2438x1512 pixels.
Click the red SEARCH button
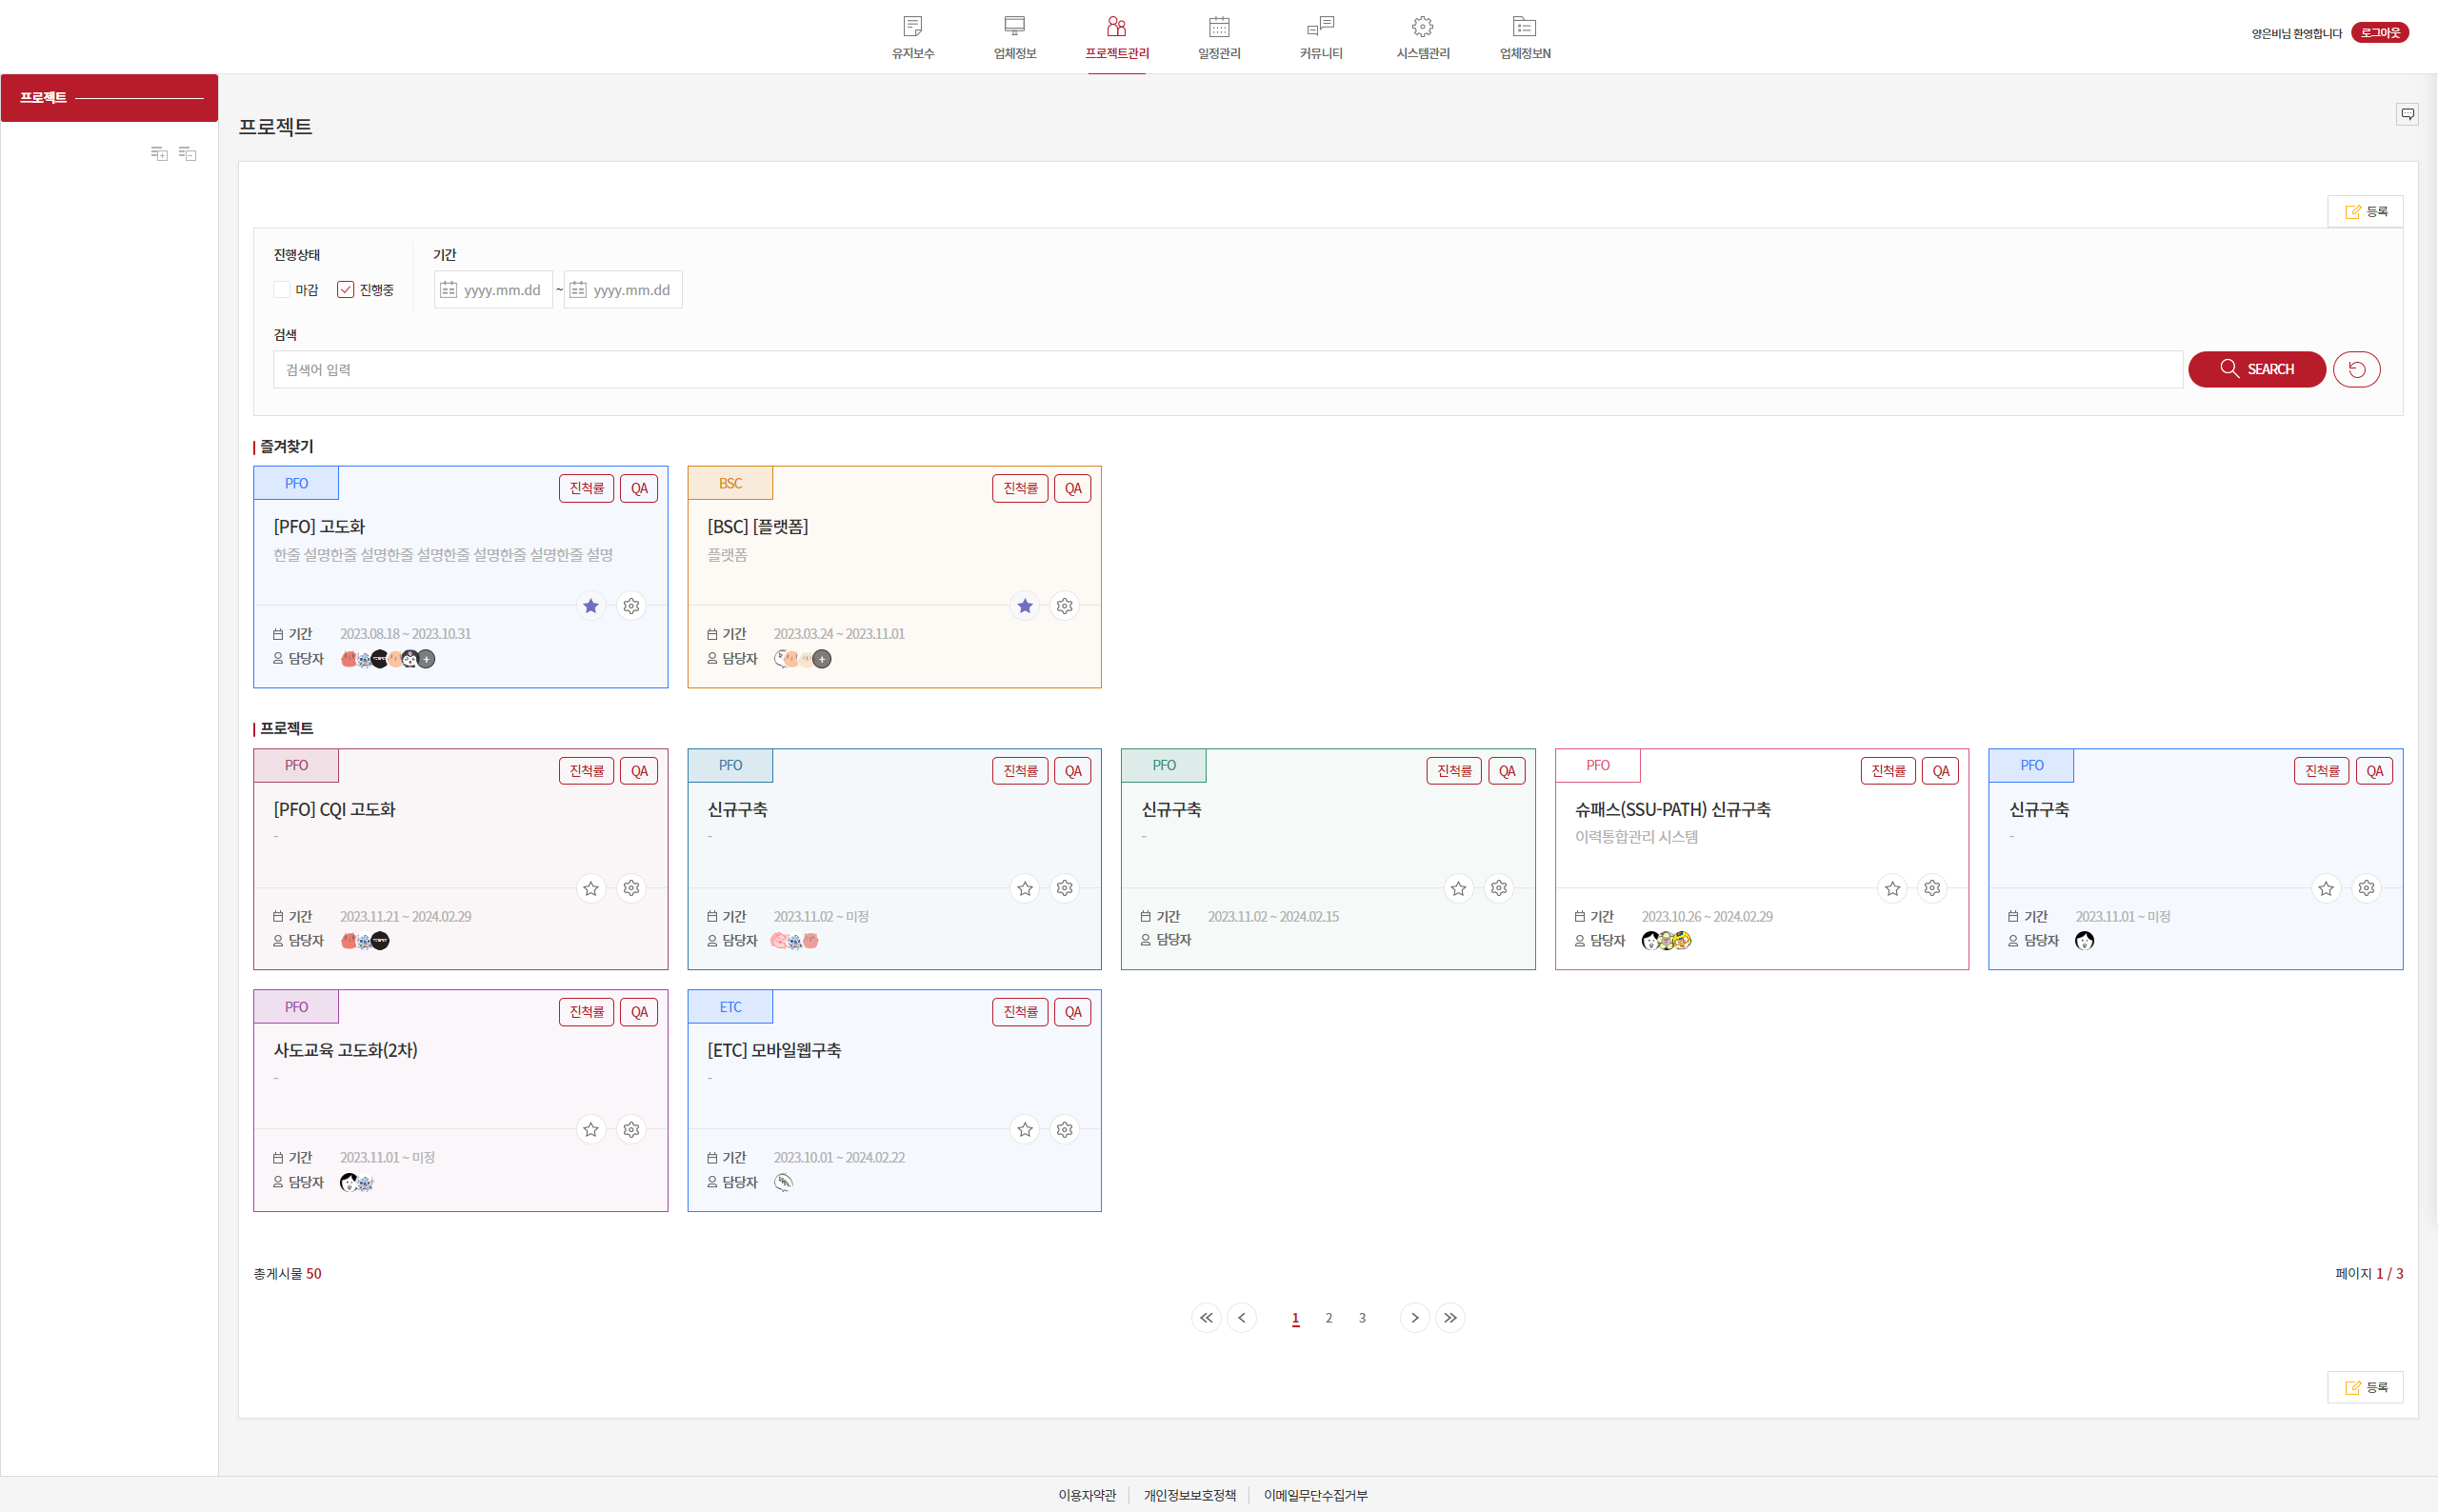(2256, 369)
